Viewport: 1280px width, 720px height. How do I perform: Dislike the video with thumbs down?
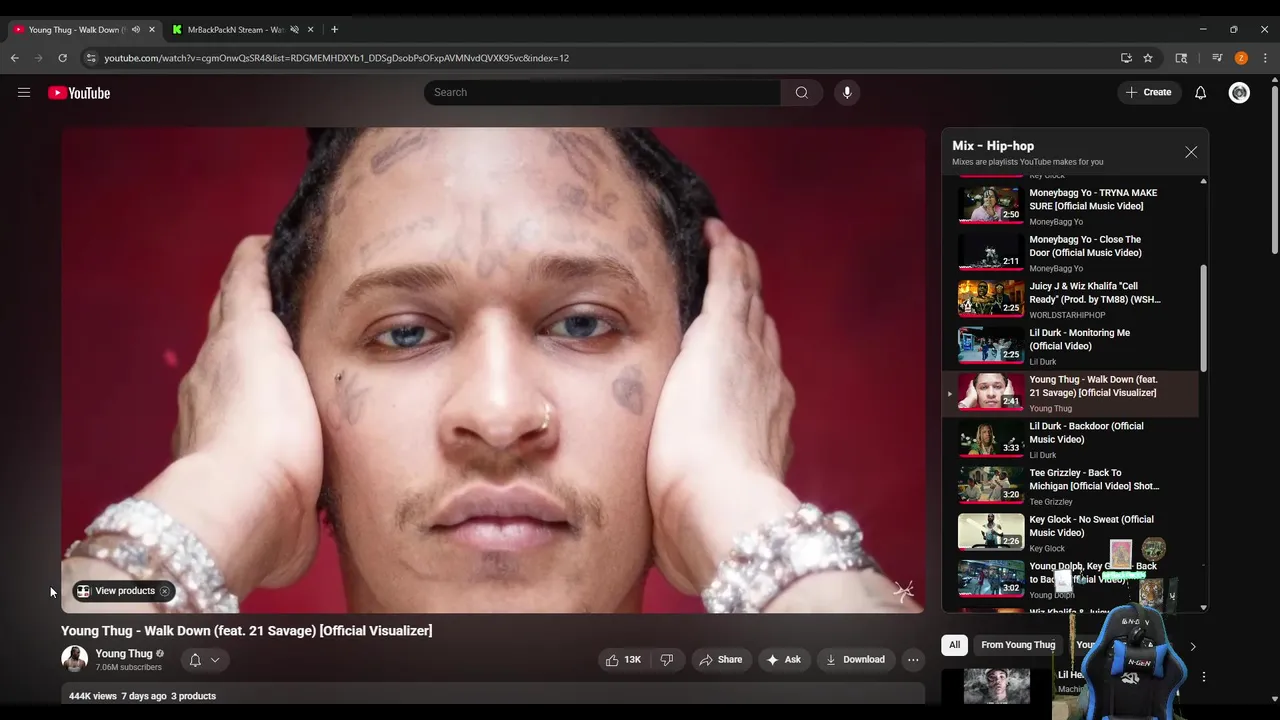[667, 660]
